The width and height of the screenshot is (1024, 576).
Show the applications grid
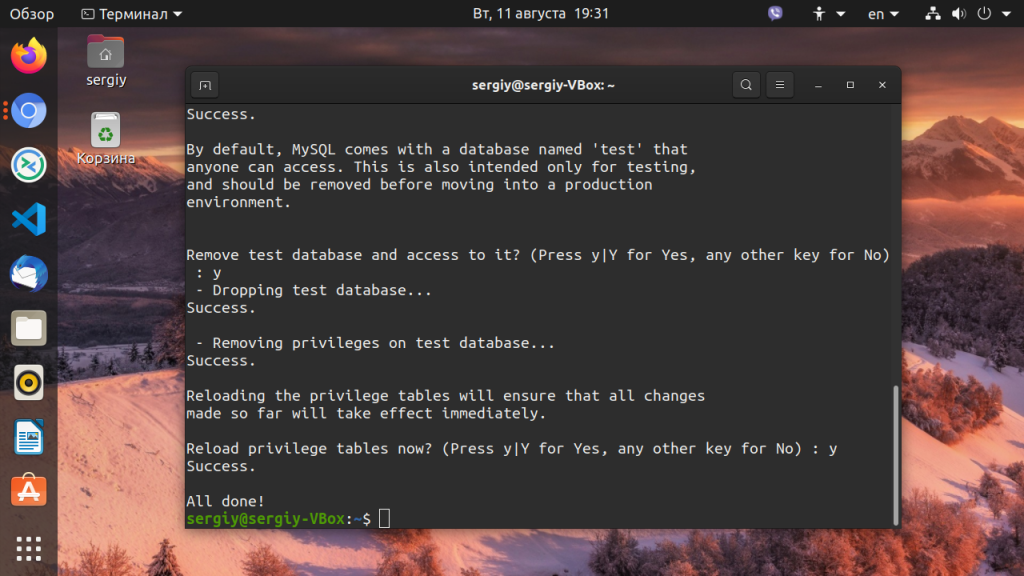point(29,549)
